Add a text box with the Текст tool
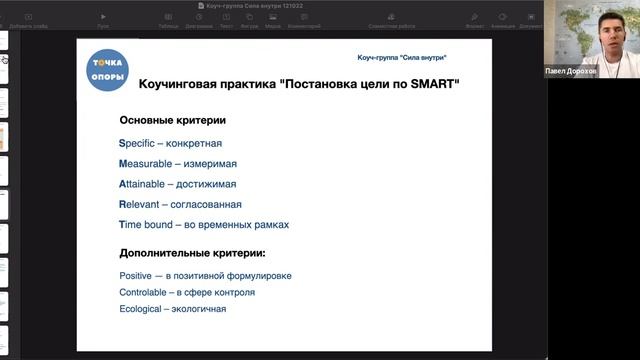The width and height of the screenshot is (640, 360). click(x=226, y=17)
